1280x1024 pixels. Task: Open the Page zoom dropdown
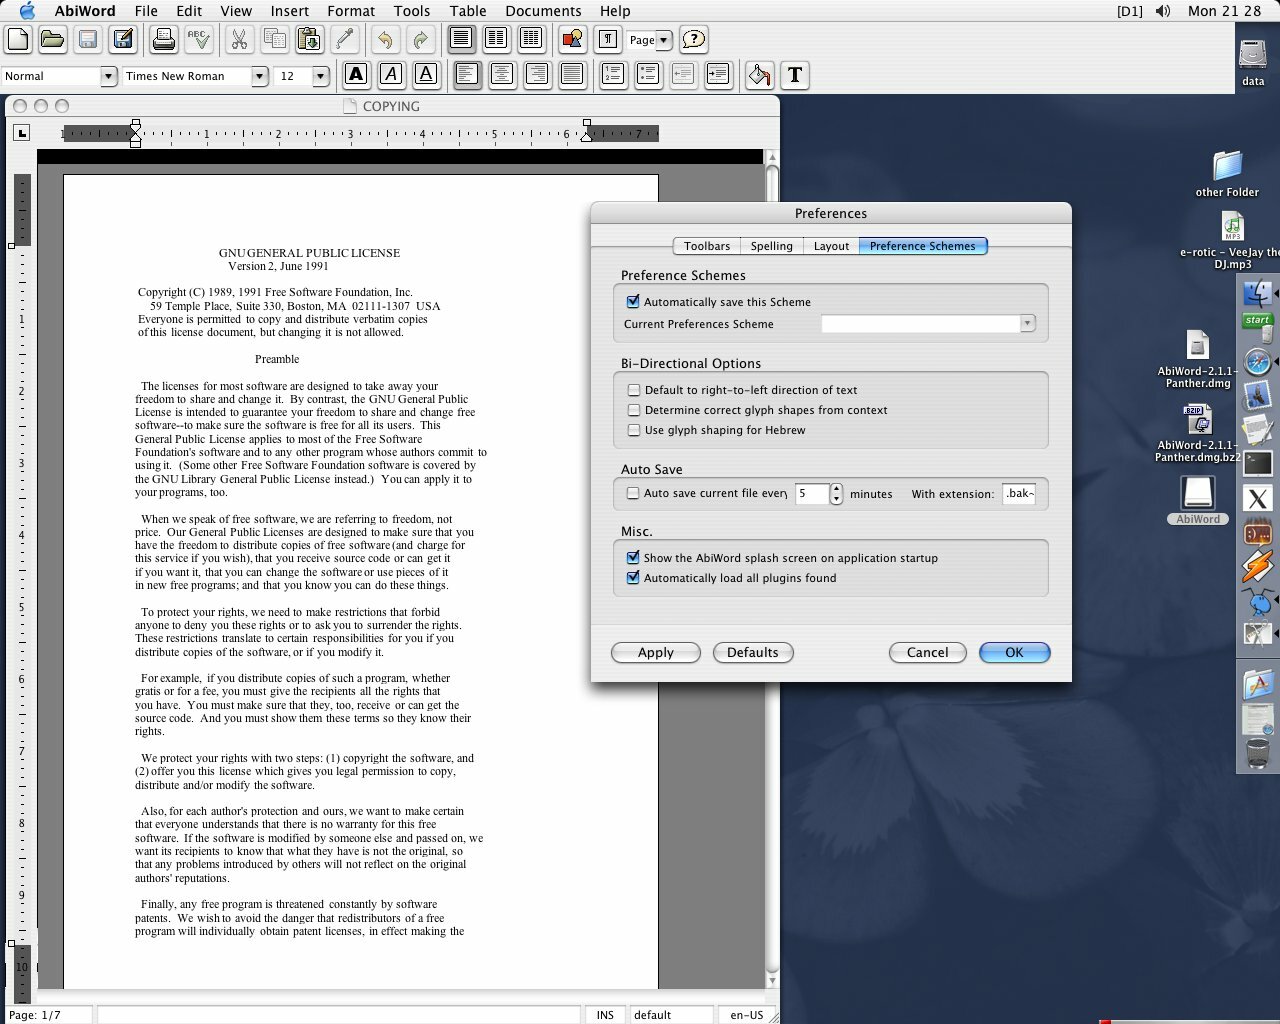tap(664, 40)
